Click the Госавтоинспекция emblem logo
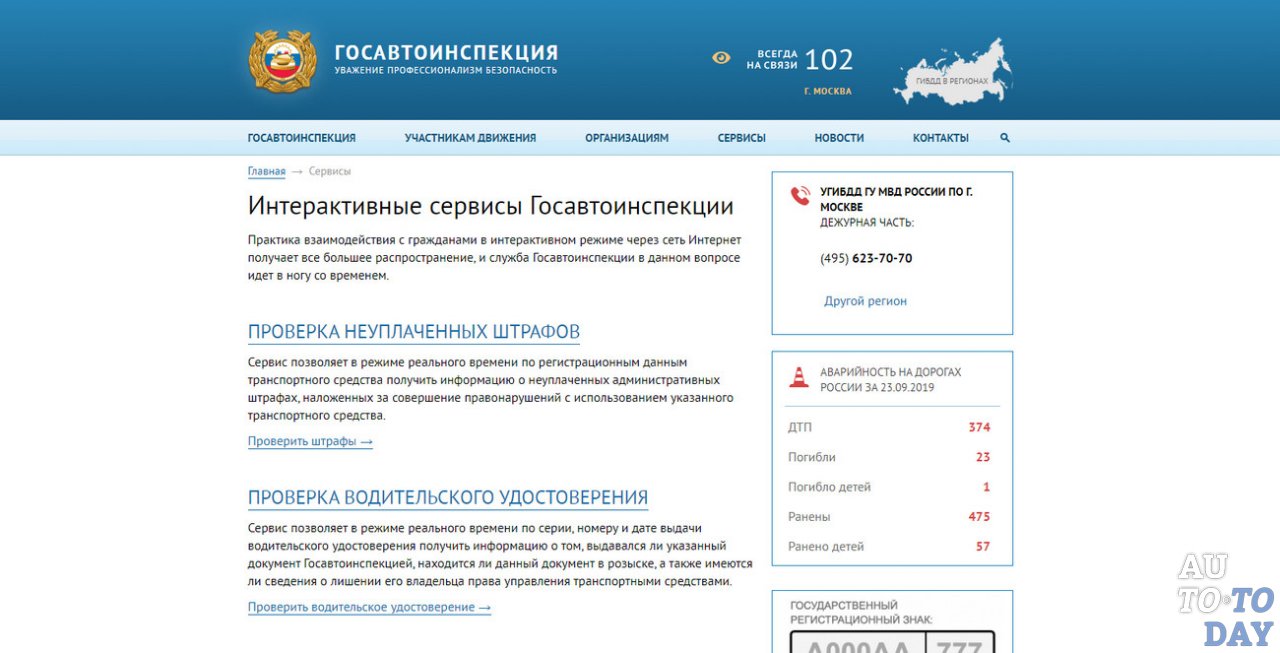 pos(282,62)
